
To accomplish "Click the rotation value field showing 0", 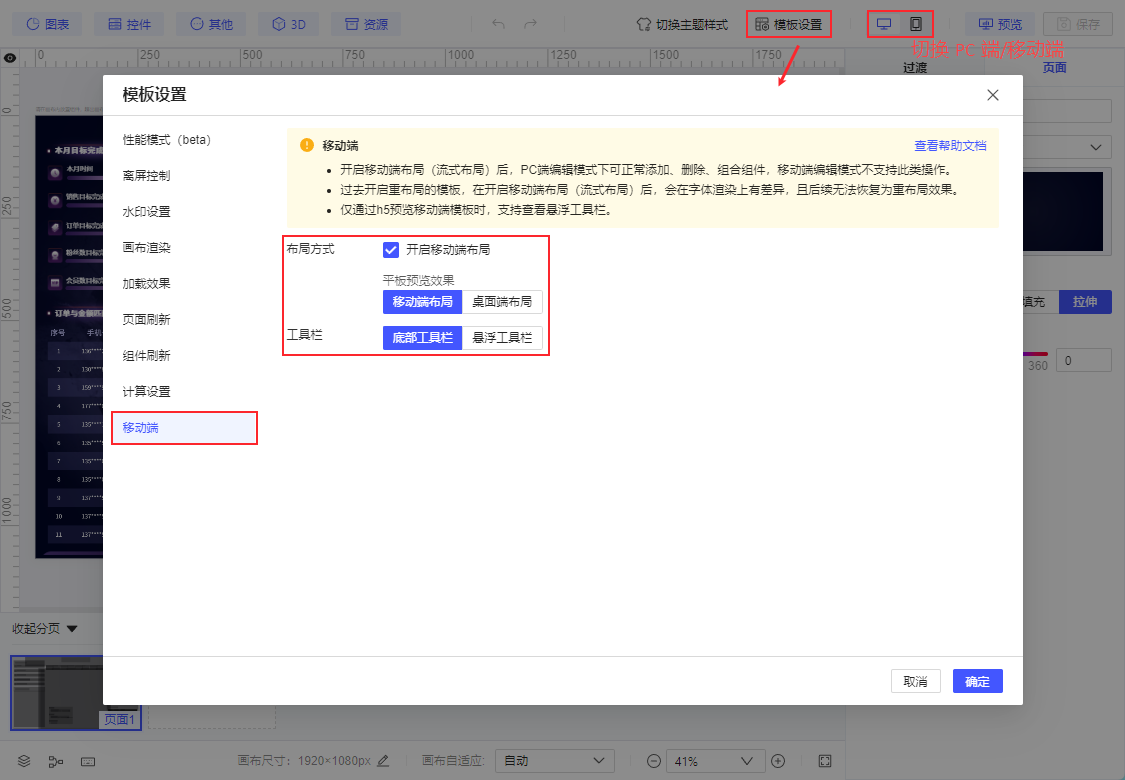I will tap(1085, 361).
